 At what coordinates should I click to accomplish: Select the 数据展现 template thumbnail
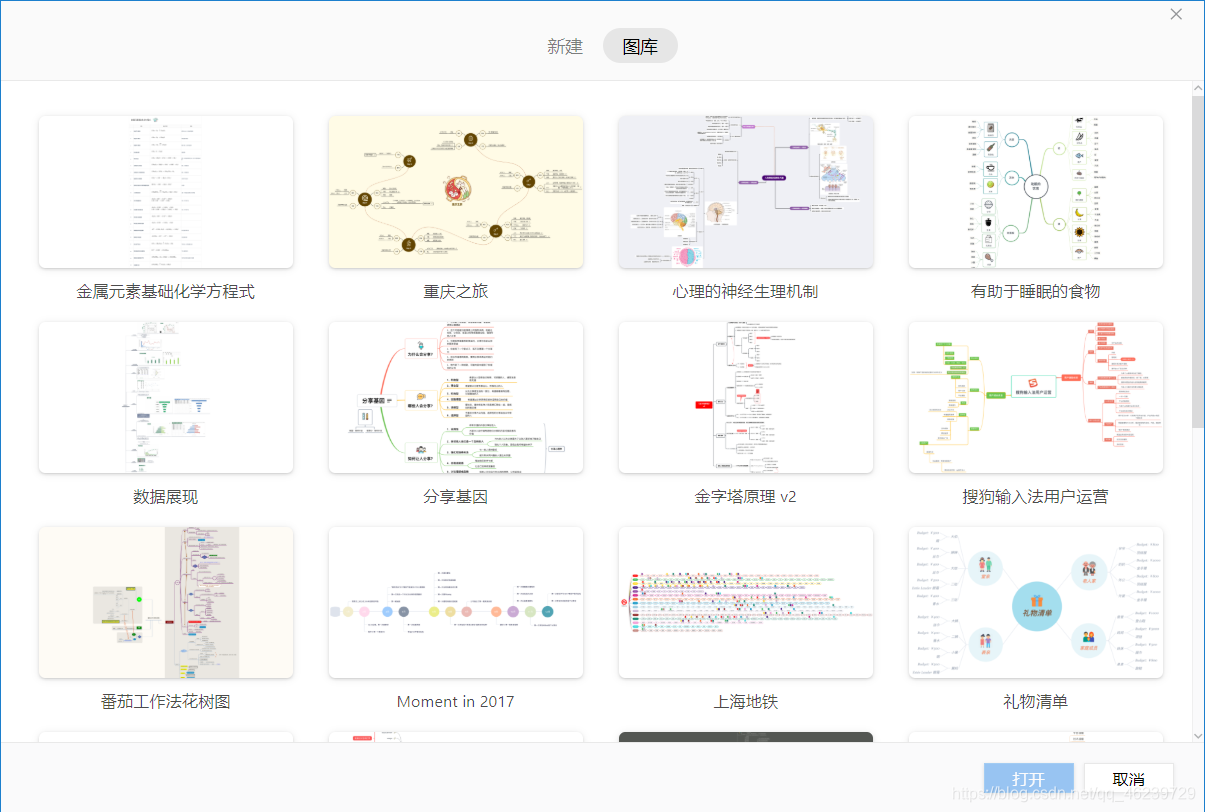coord(166,397)
